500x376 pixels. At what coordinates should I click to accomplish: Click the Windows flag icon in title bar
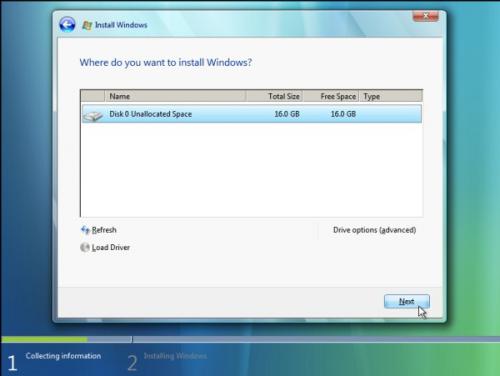87,25
